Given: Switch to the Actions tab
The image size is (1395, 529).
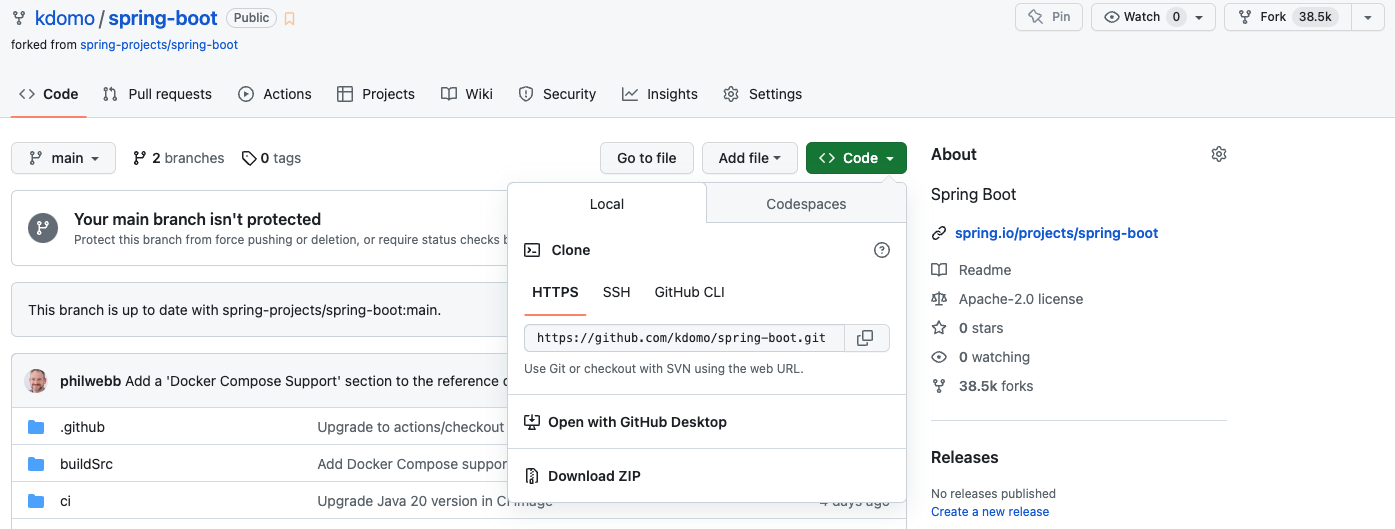Looking at the screenshot, I should [275, 94].
